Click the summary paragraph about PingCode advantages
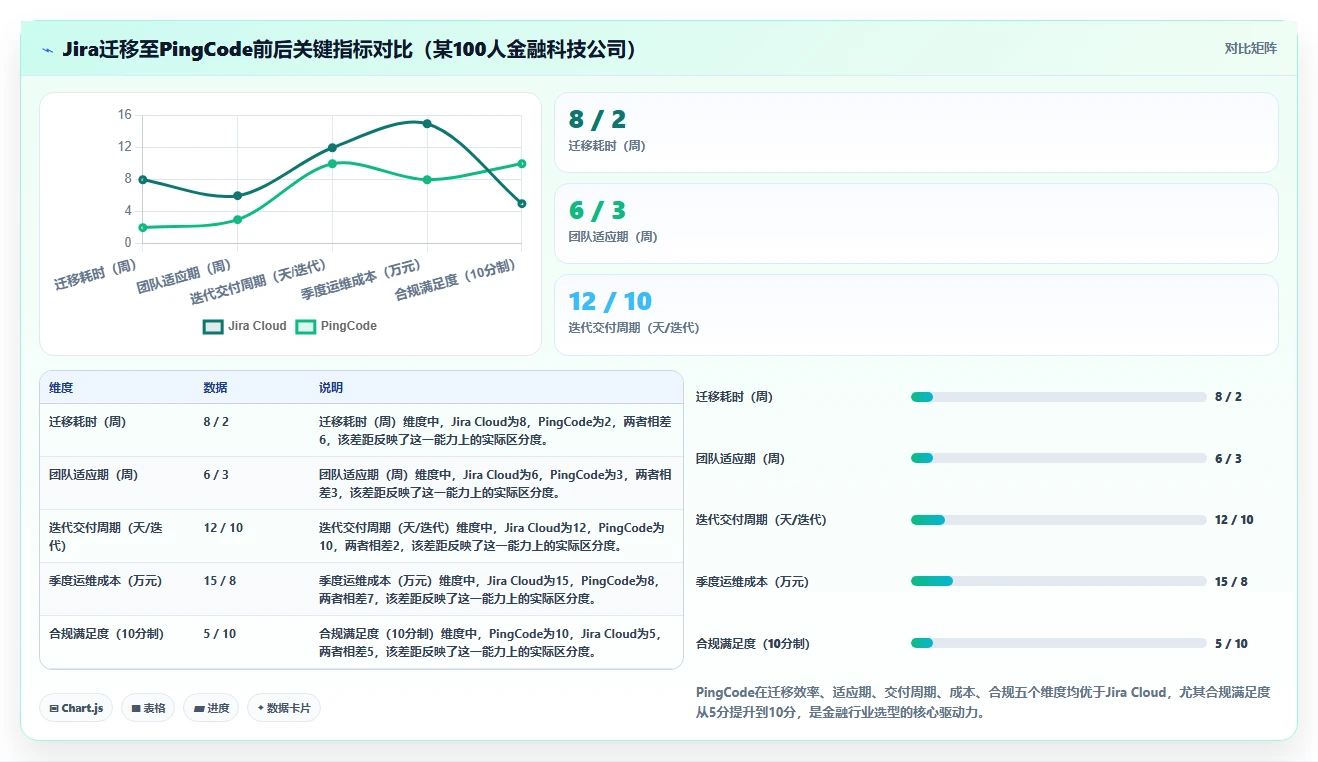The image size is (1318, 762). click(983, 702)
